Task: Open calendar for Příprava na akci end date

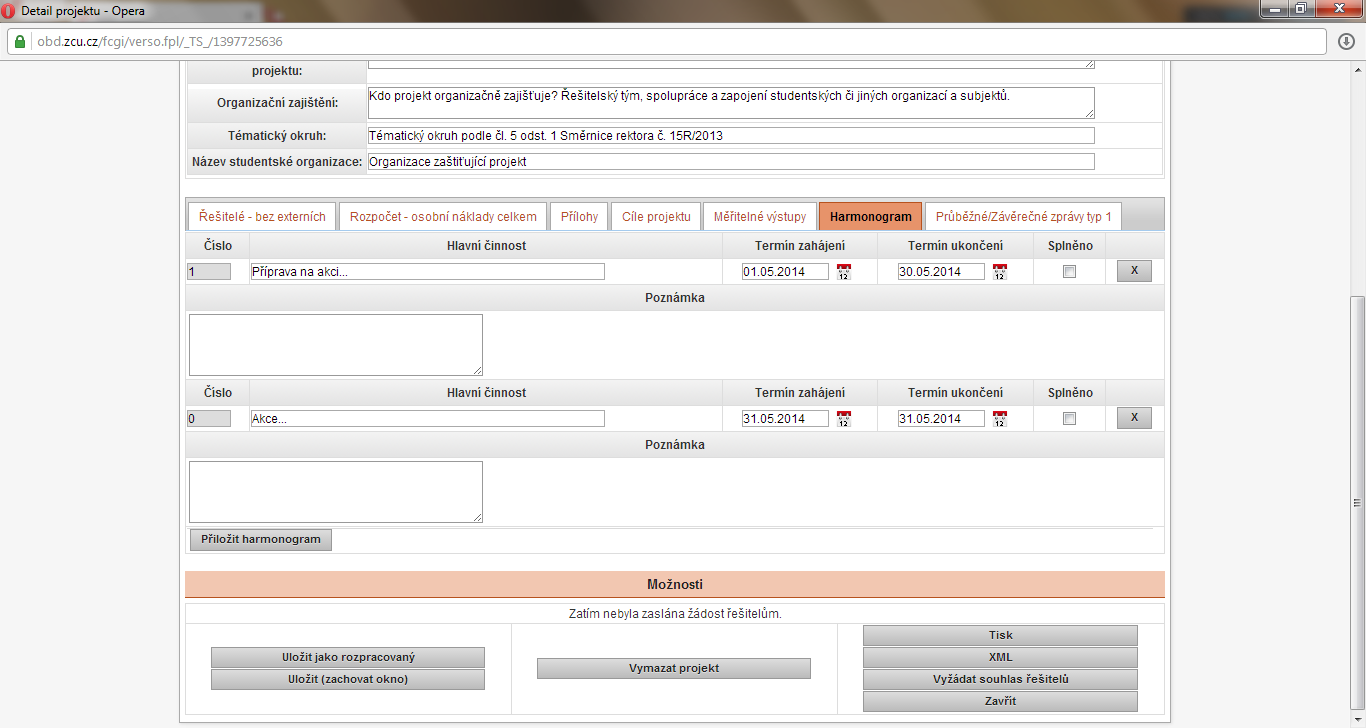Action: pyautogui.click(x=999, y=271)
